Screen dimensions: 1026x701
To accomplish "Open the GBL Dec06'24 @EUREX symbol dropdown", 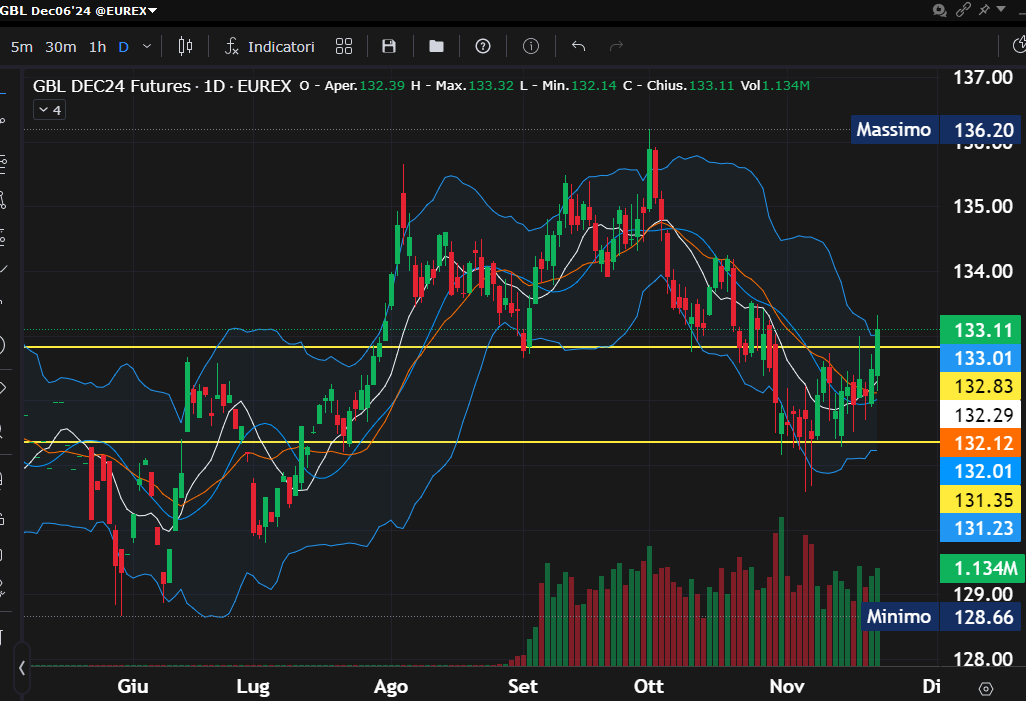I will [x=79, y=10].
